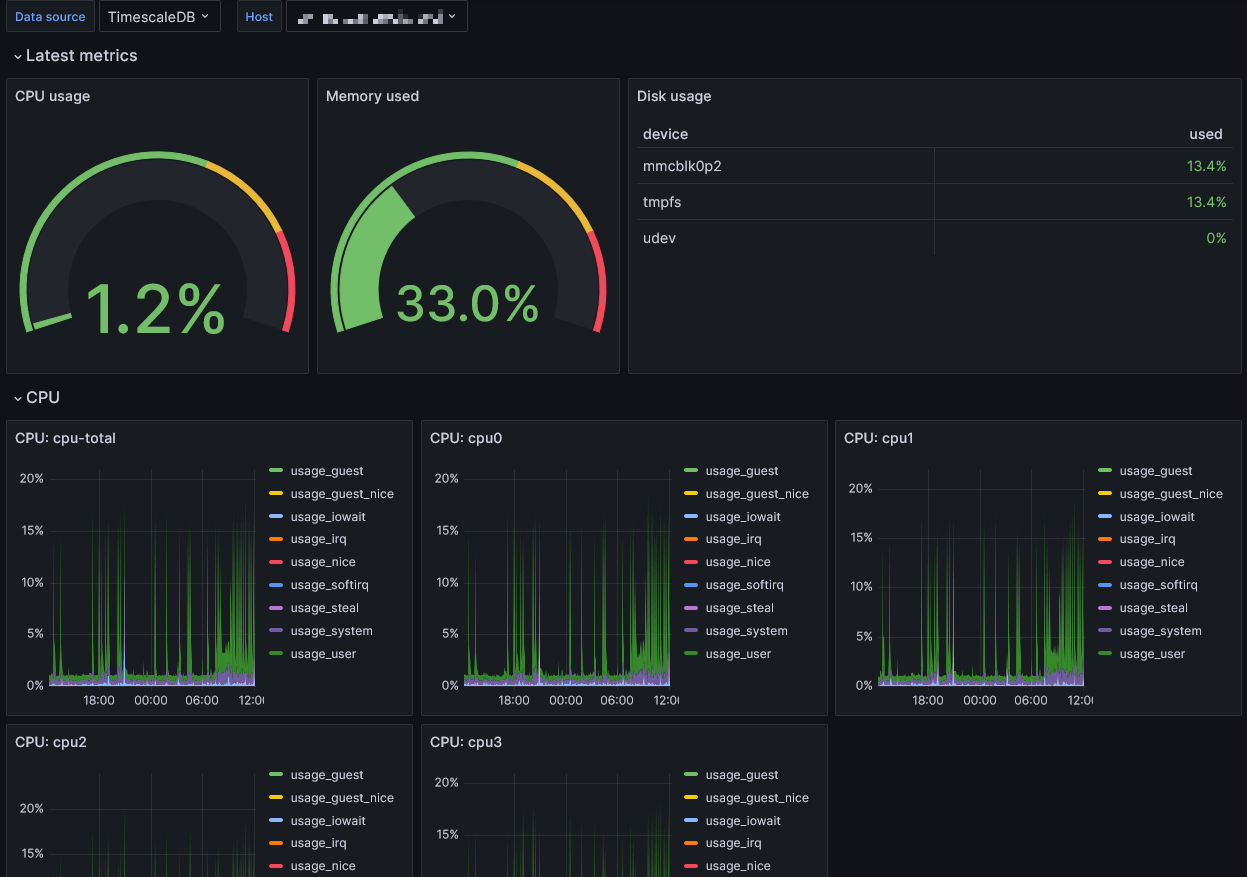Viewport: 1247px width, 877px height.
Task: Toggle usage_steal series in cpu-total legend
Action: point(325,608)
